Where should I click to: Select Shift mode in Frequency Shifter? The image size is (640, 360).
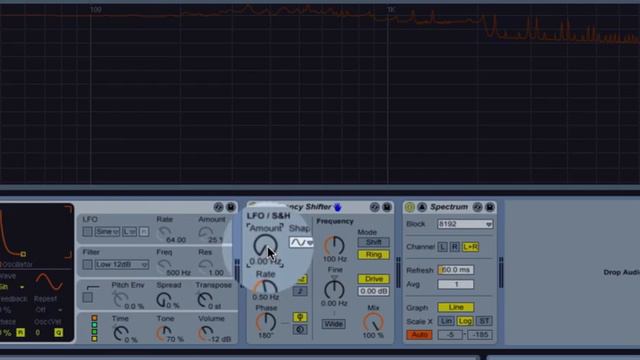[x=373, y=242]
